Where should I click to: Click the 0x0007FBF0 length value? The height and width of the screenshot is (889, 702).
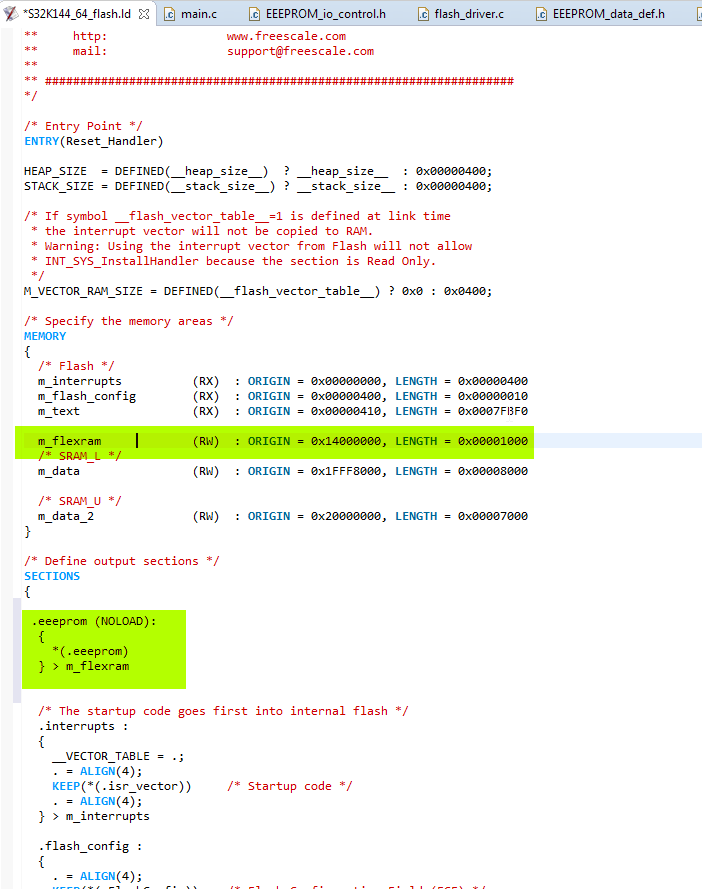pos(493,411)
